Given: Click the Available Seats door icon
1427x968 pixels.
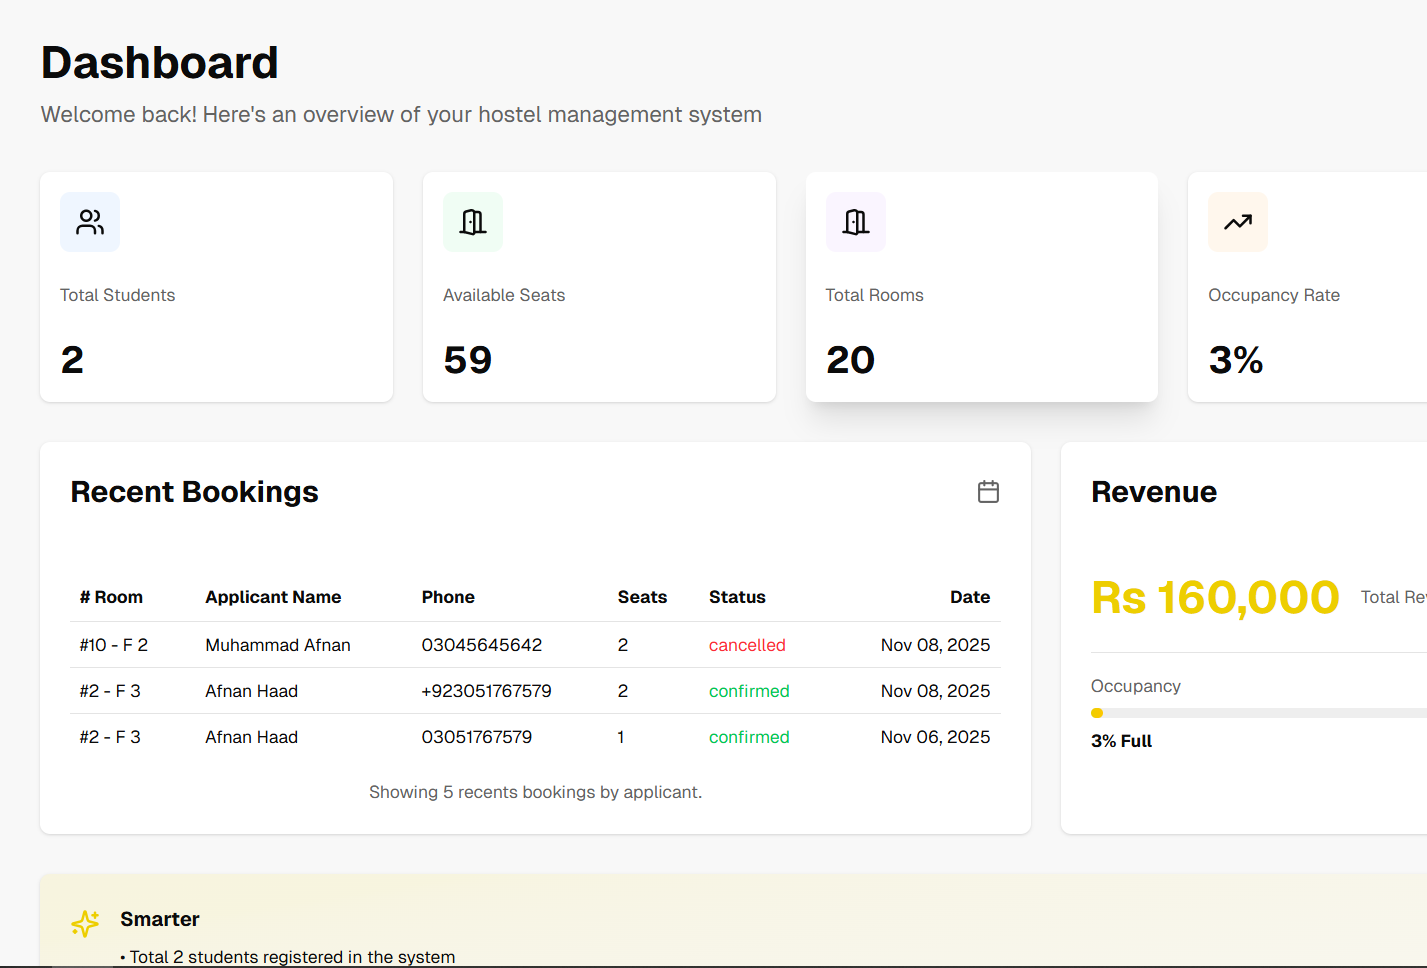Looking at the screenshot, I should coord(473,222).
